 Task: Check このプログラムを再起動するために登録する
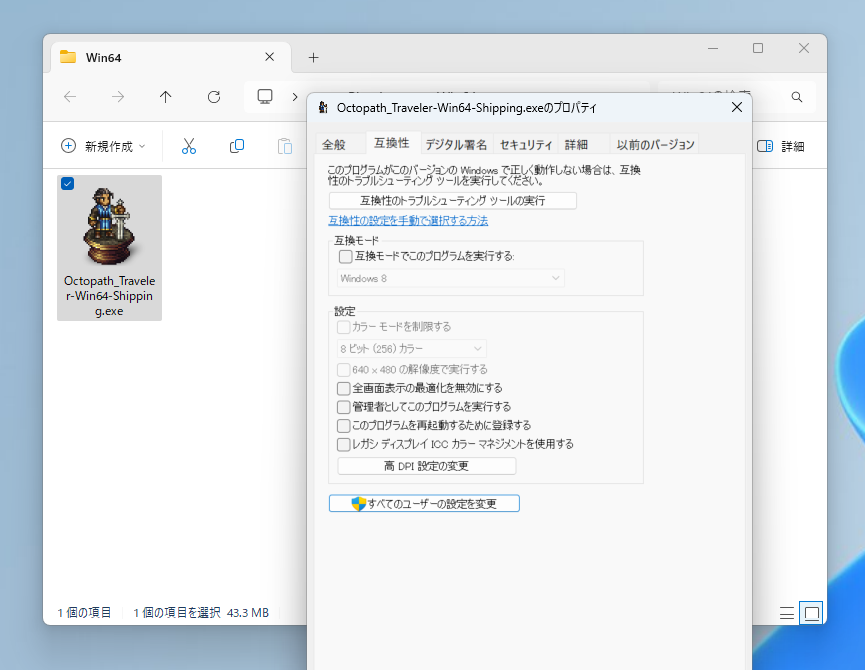pos(343,426)
